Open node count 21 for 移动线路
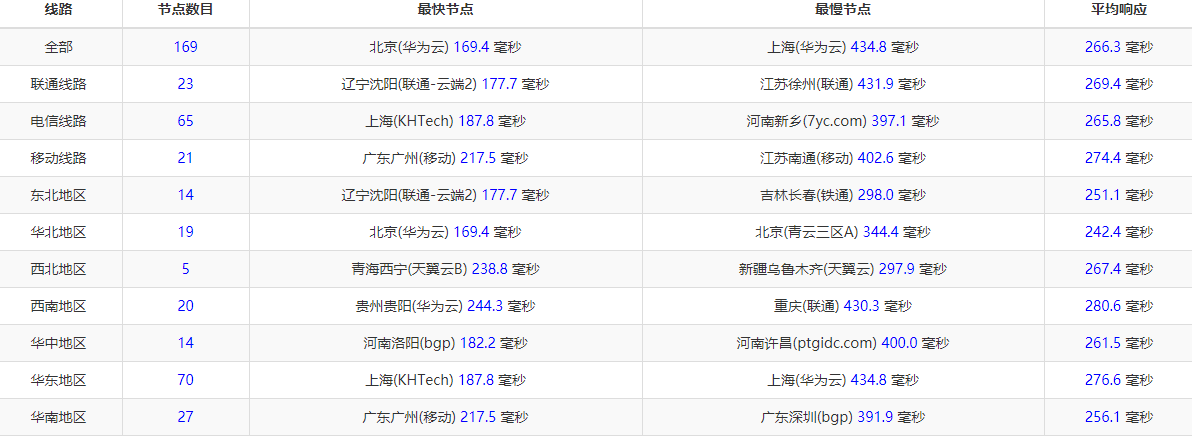The image size is (1192, 440). point(185,159)
